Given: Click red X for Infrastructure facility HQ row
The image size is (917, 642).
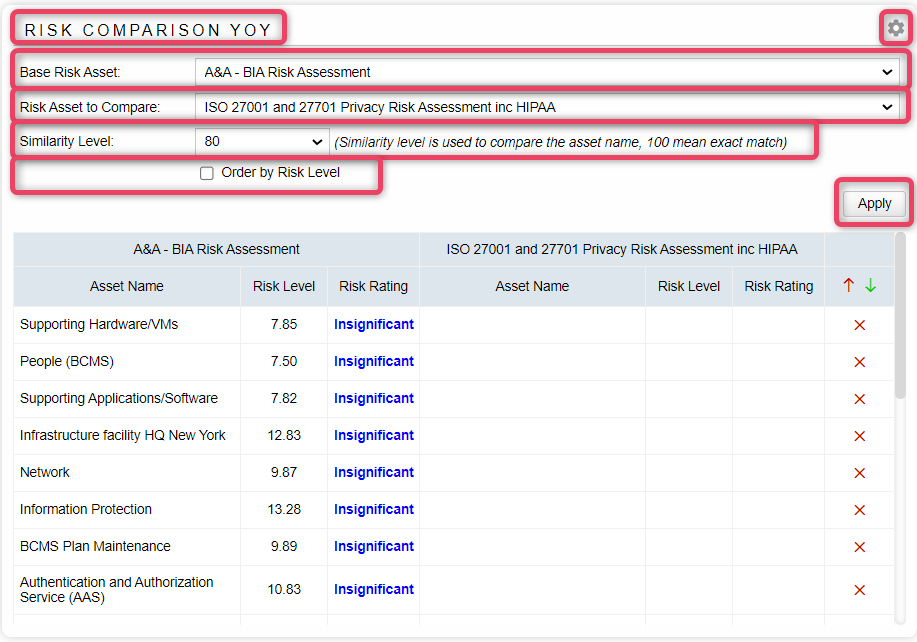Looking at the screenshot, I should point(859,436).
